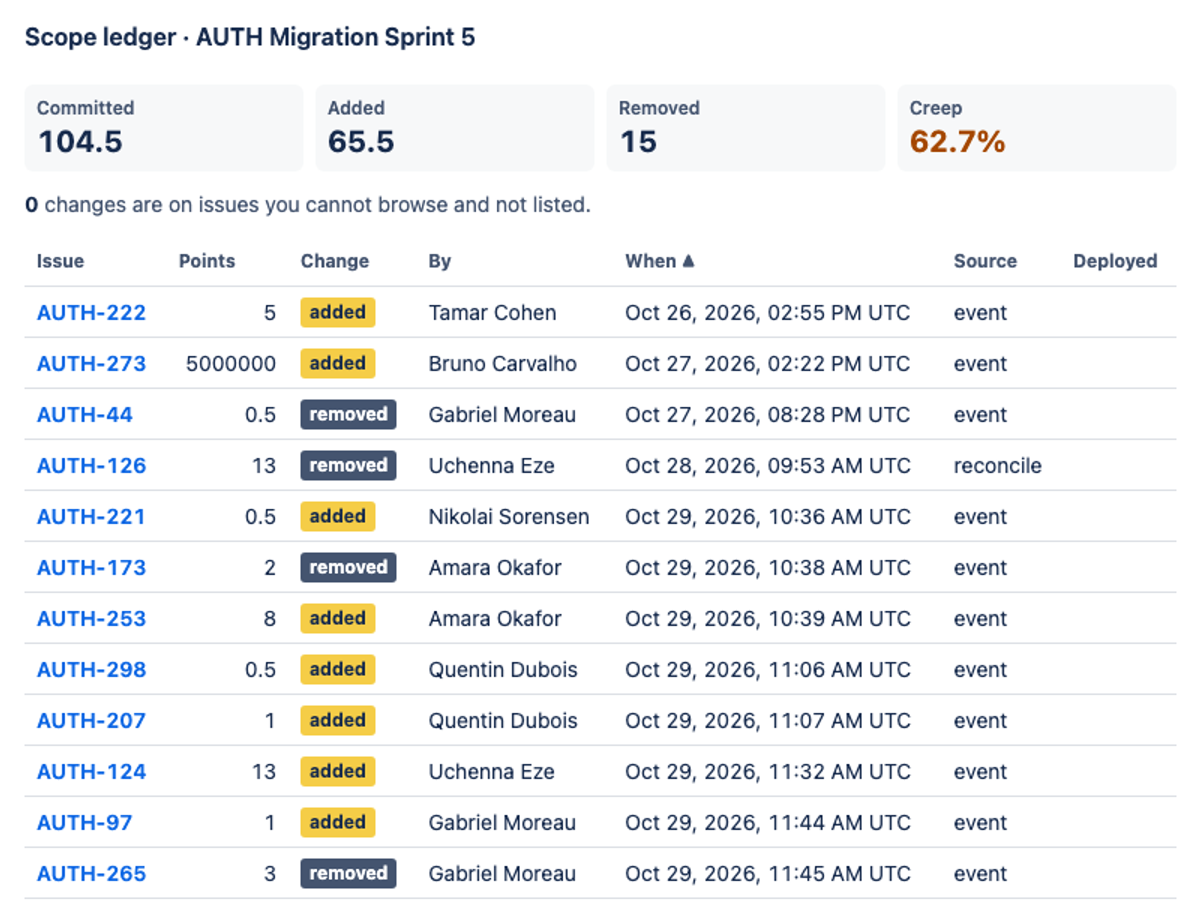Select the Creep 62.7% summary card
This screenshot has width=1200, height=900.
tap(1037, 127)
